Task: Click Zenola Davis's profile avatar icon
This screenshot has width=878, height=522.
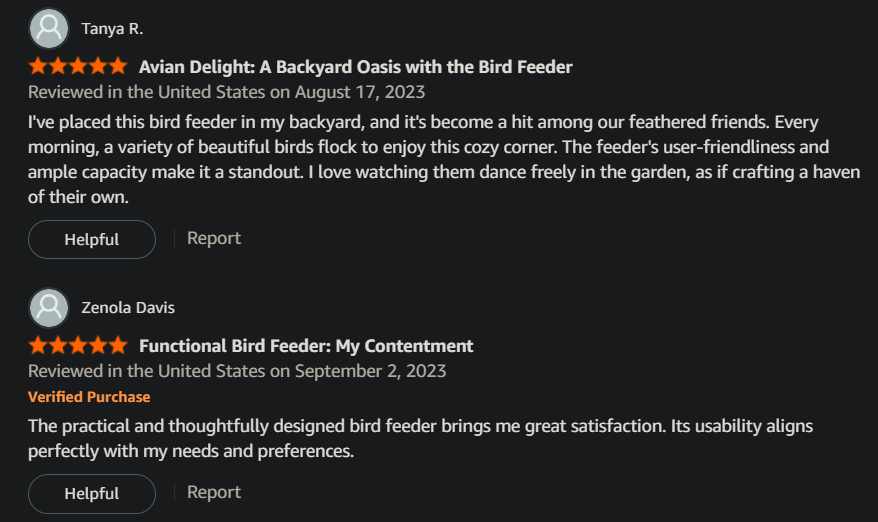Action: (50, 307)
